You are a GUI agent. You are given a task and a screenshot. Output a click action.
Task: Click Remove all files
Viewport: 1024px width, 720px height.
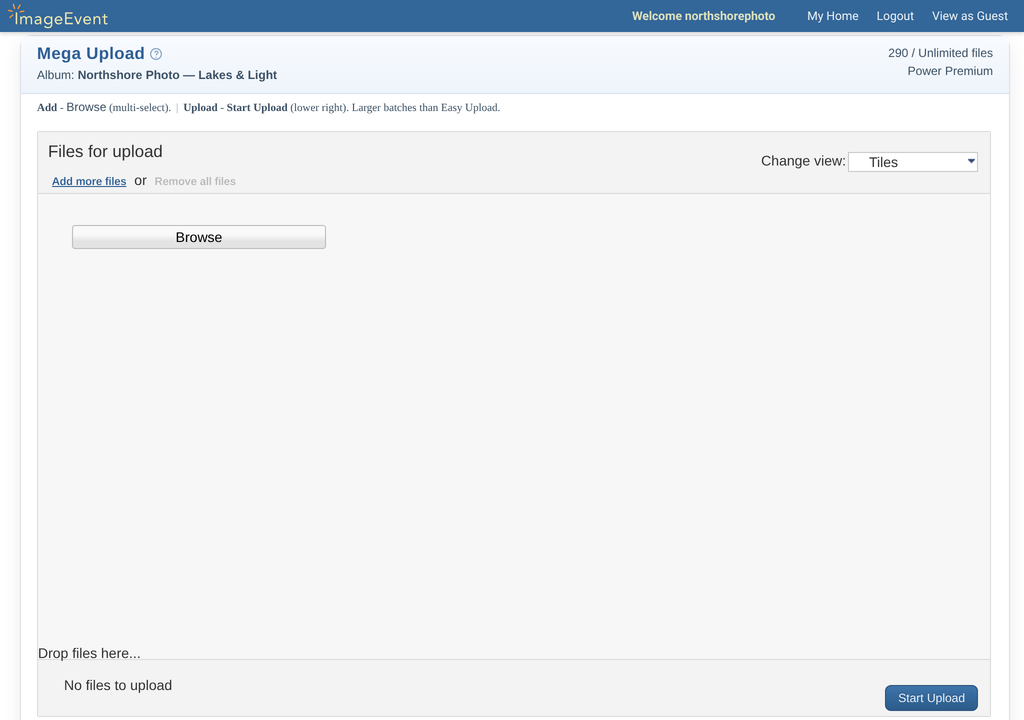195,182
